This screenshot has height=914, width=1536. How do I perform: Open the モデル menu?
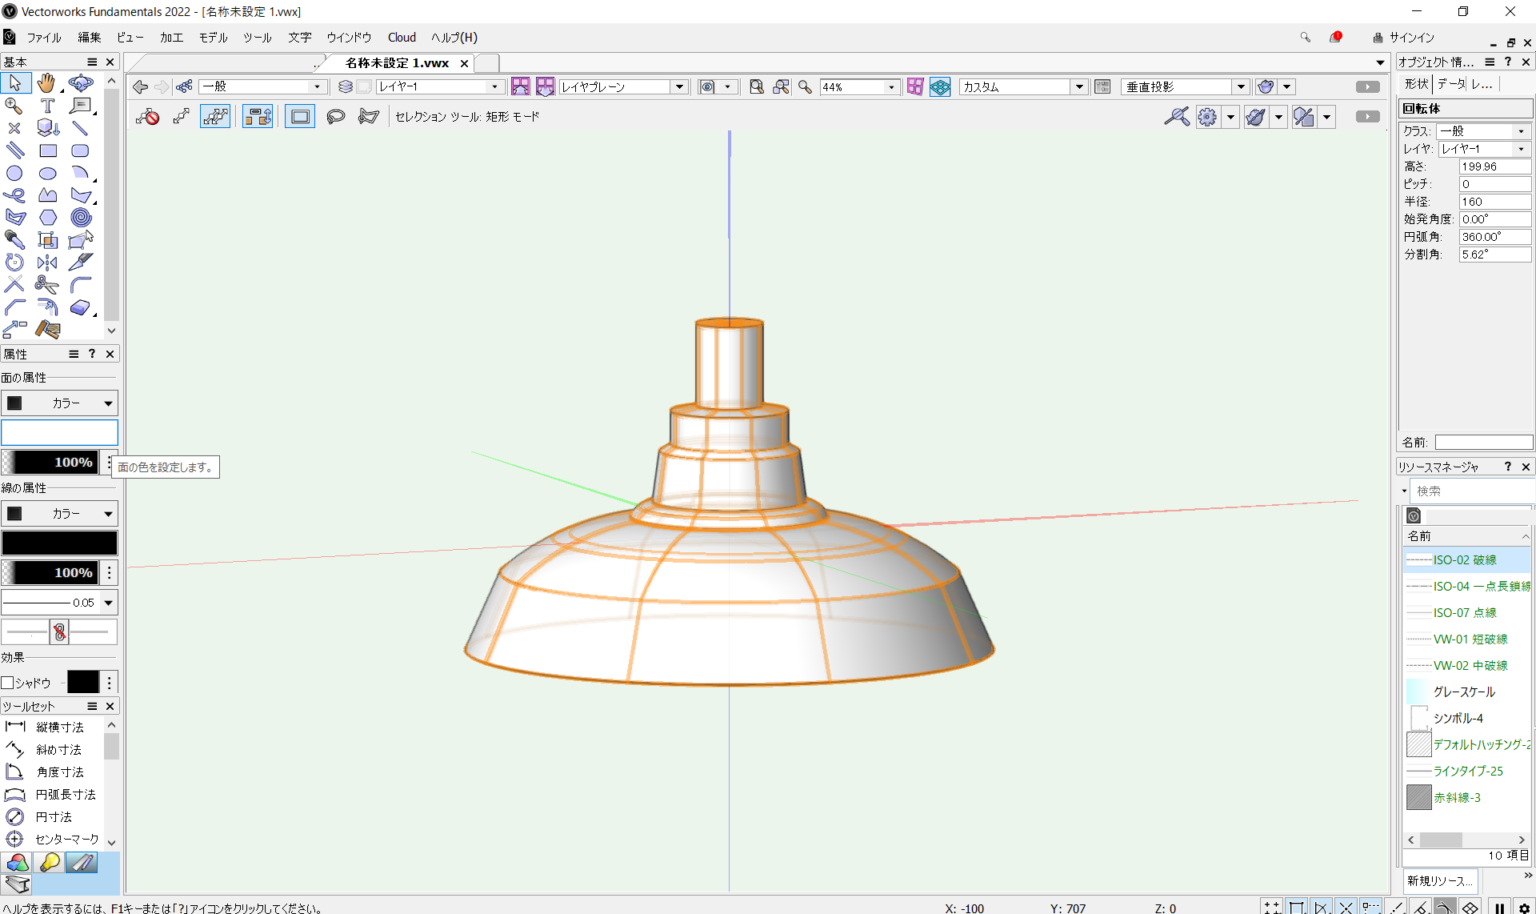tap(211, 37)
